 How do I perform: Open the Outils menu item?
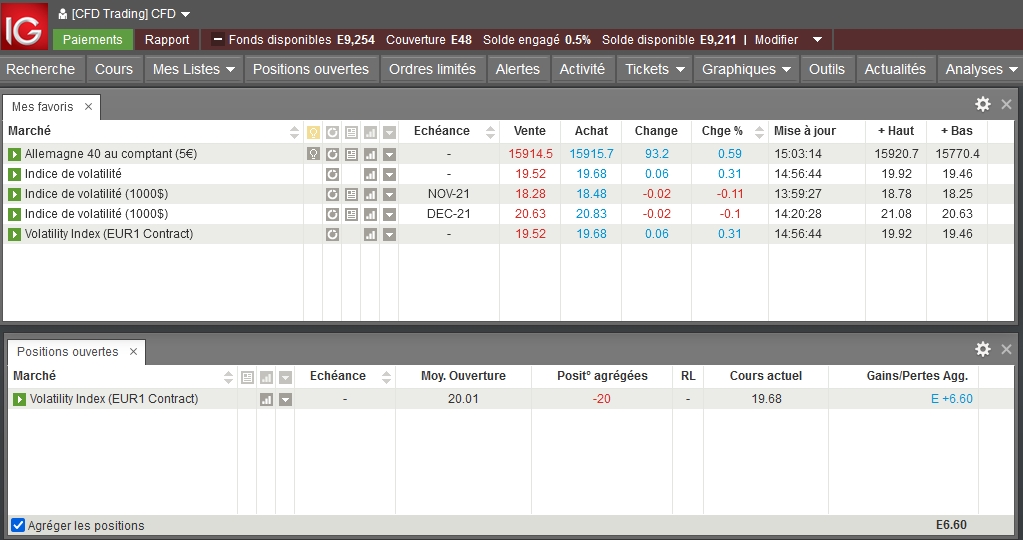827,69
